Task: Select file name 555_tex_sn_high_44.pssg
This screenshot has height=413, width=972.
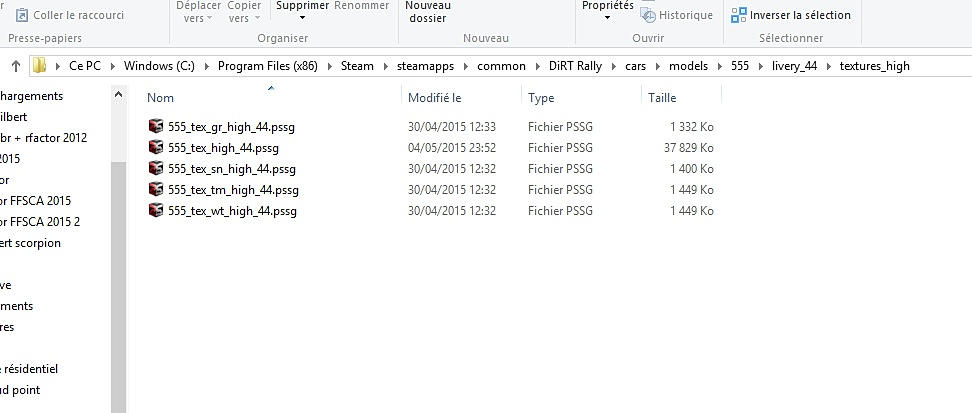Action: click(x=232, y=169)
